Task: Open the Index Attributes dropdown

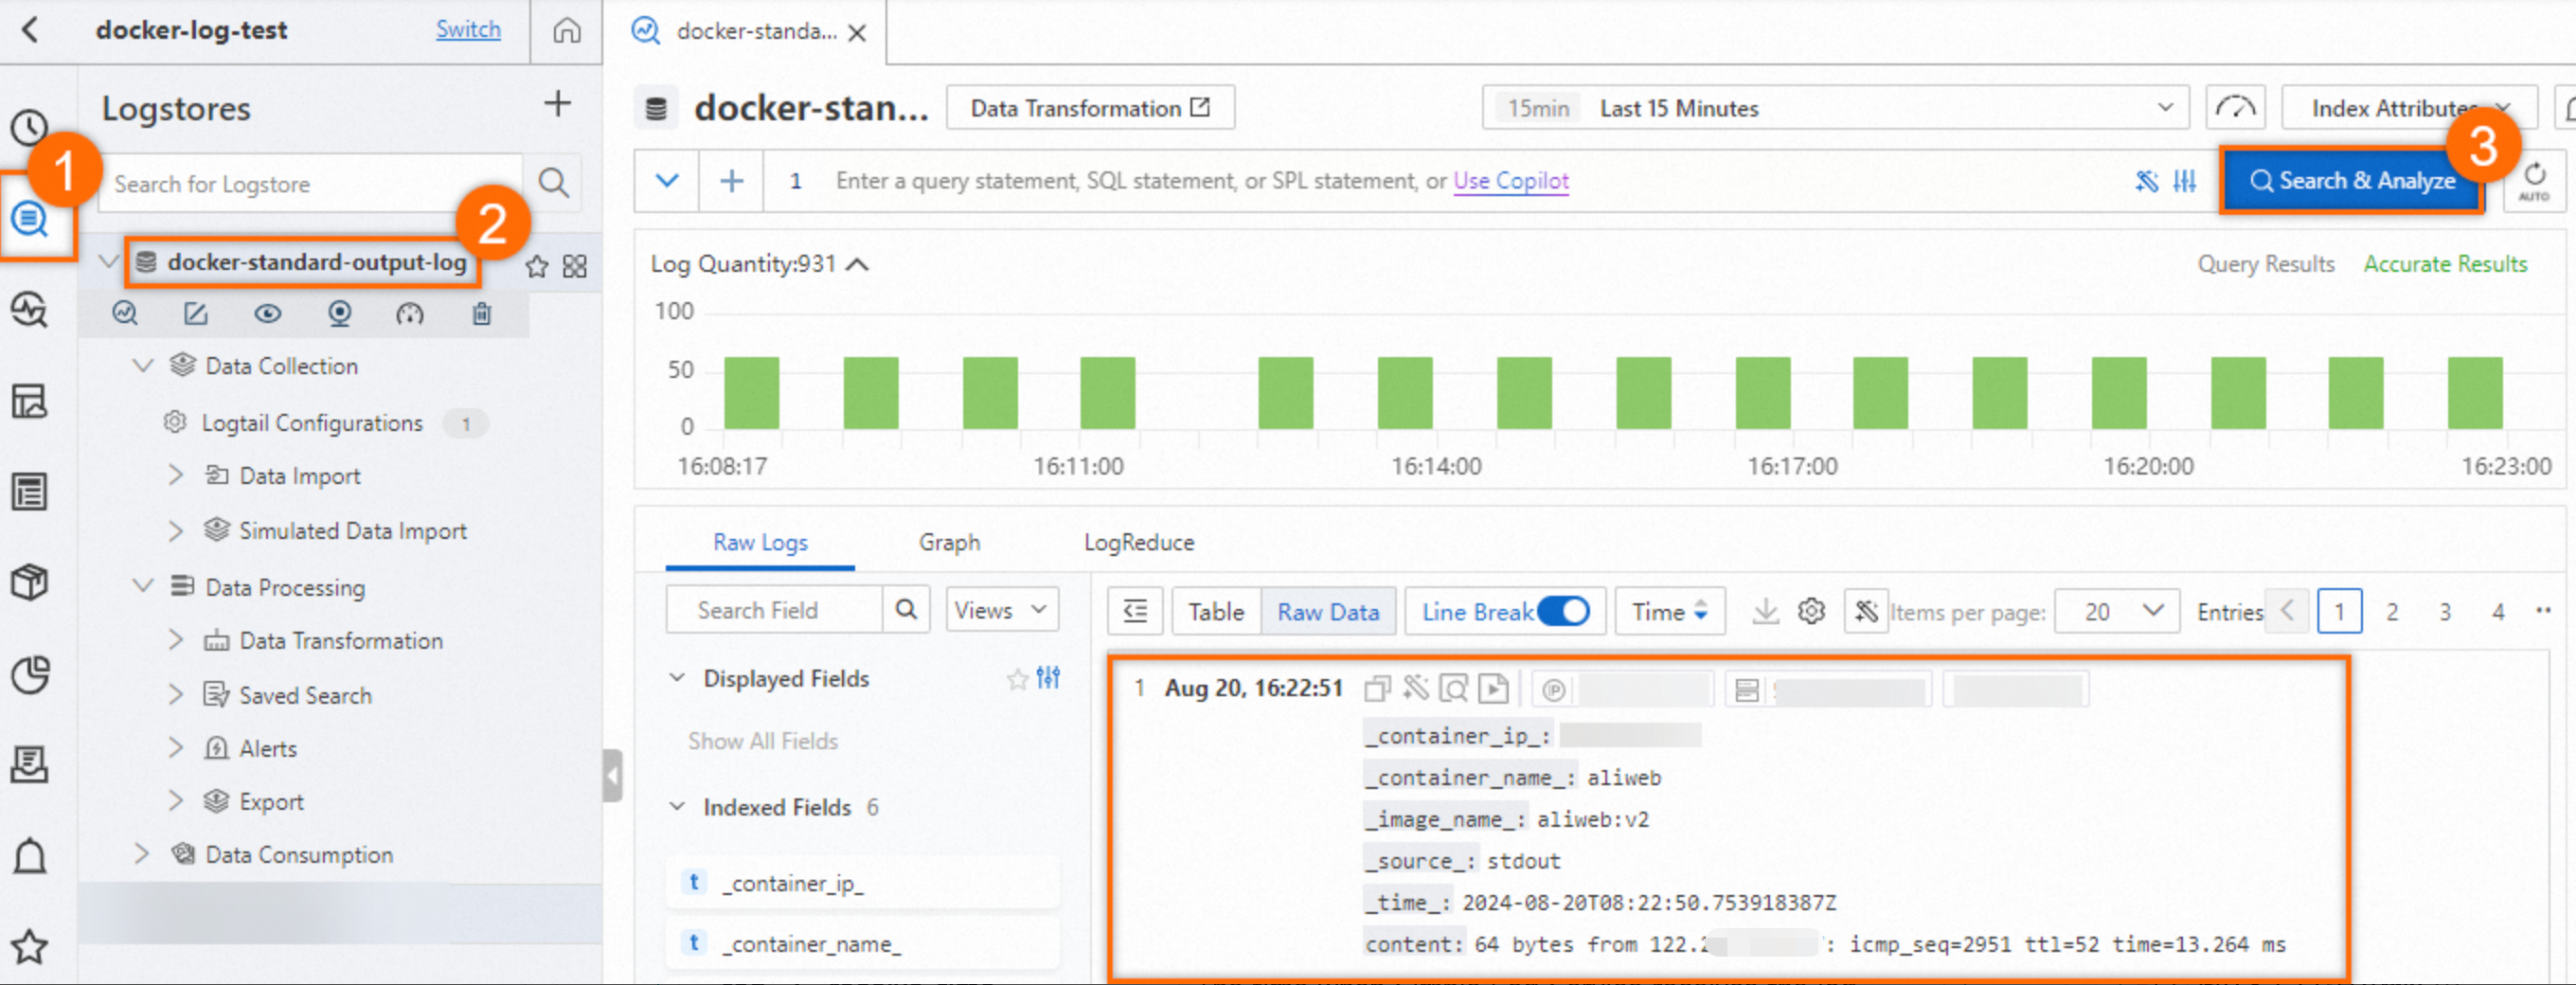Action: coord(2409,108)
